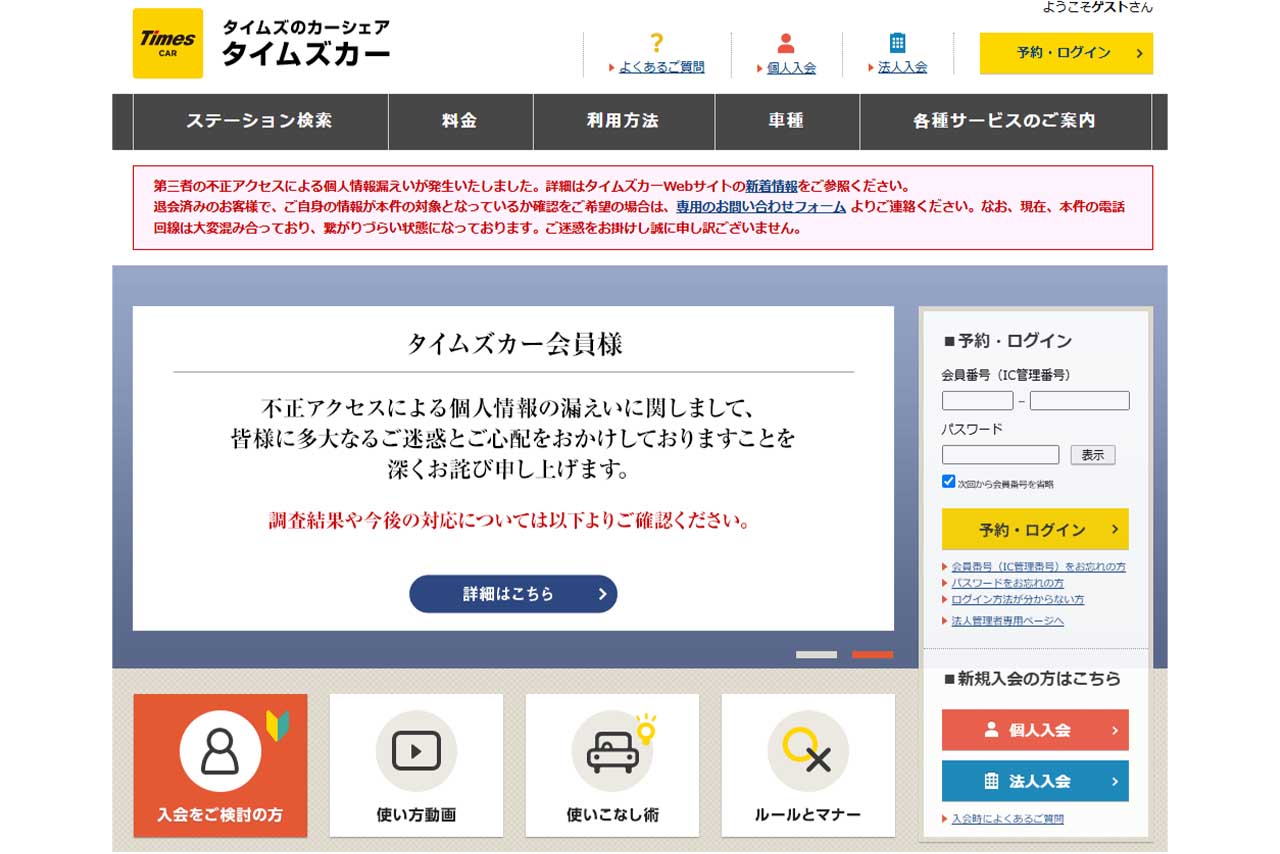Open 法人管理者専用ページへ link
The width and height of the screenshot is (1280, 854).
[x=1007, y=621]
